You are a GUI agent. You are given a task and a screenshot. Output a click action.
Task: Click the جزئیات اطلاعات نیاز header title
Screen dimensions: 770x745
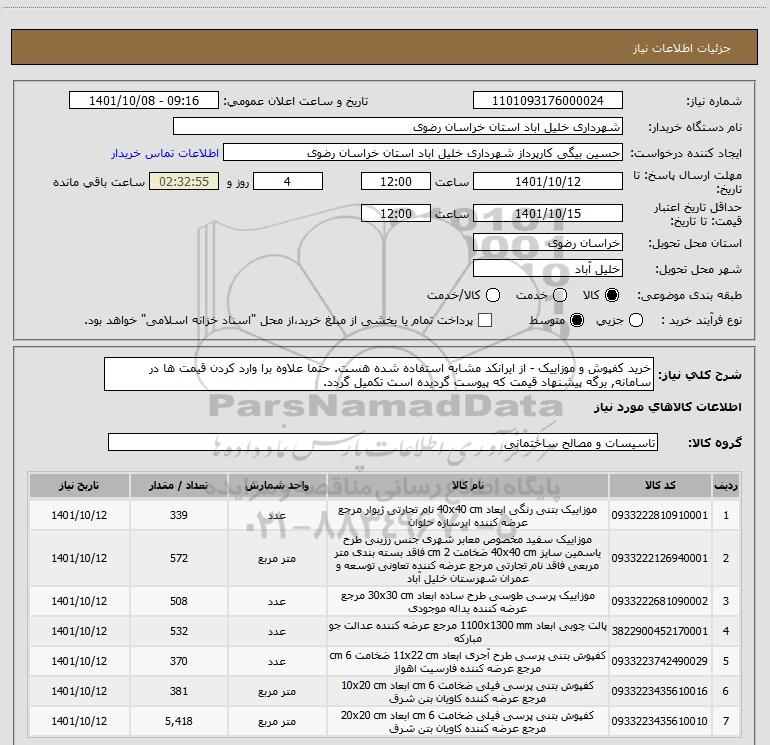pyautogui.click(x=682, y=48)
